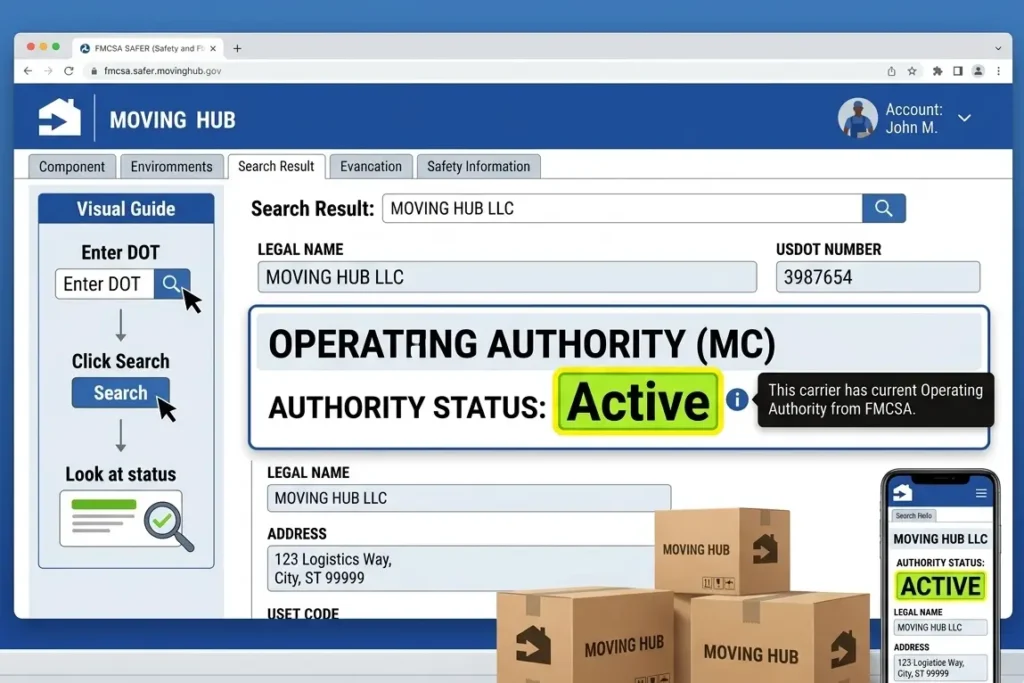Click the share icon in browser toolbar
This screenshot has width=1024, height=683.
(x=891, y=71)
